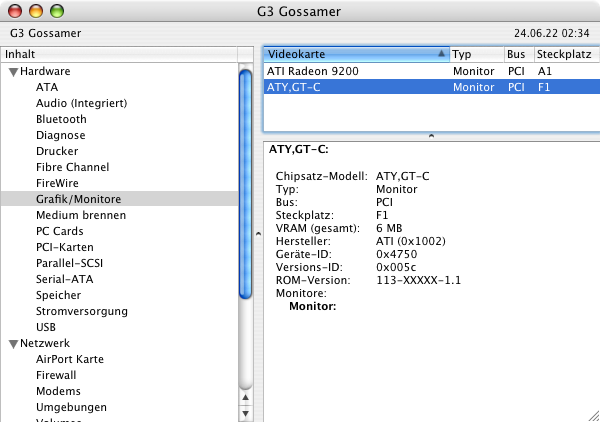Select Stromversorgung entry

point(82,311)
